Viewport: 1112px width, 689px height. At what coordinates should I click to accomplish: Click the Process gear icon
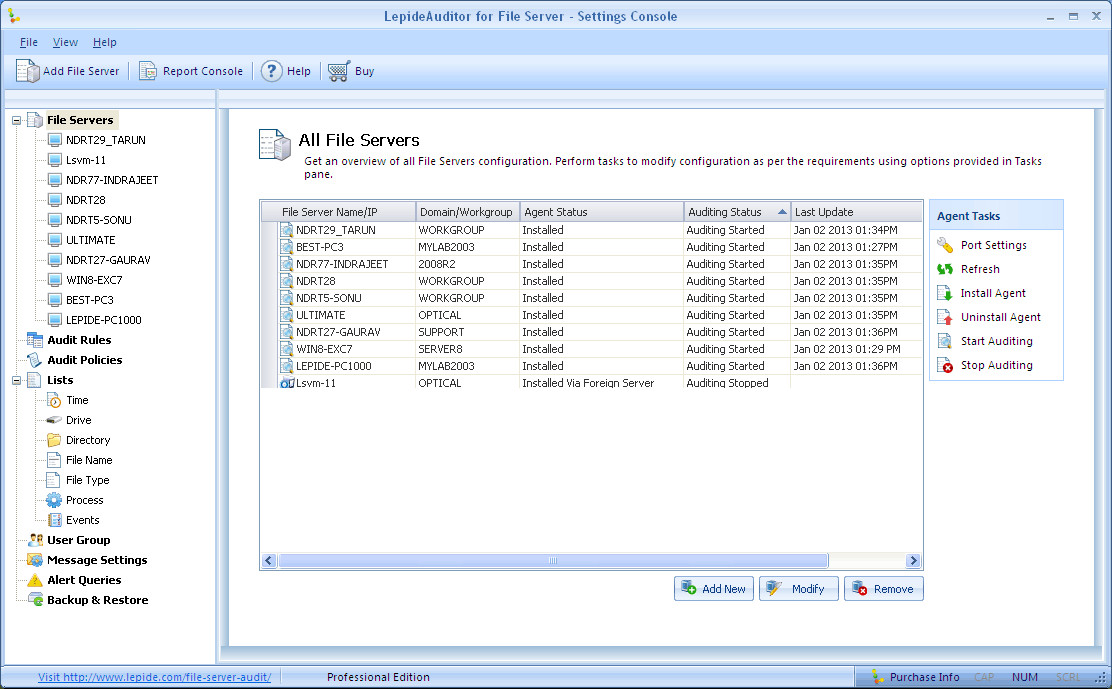tap(54, 500)
